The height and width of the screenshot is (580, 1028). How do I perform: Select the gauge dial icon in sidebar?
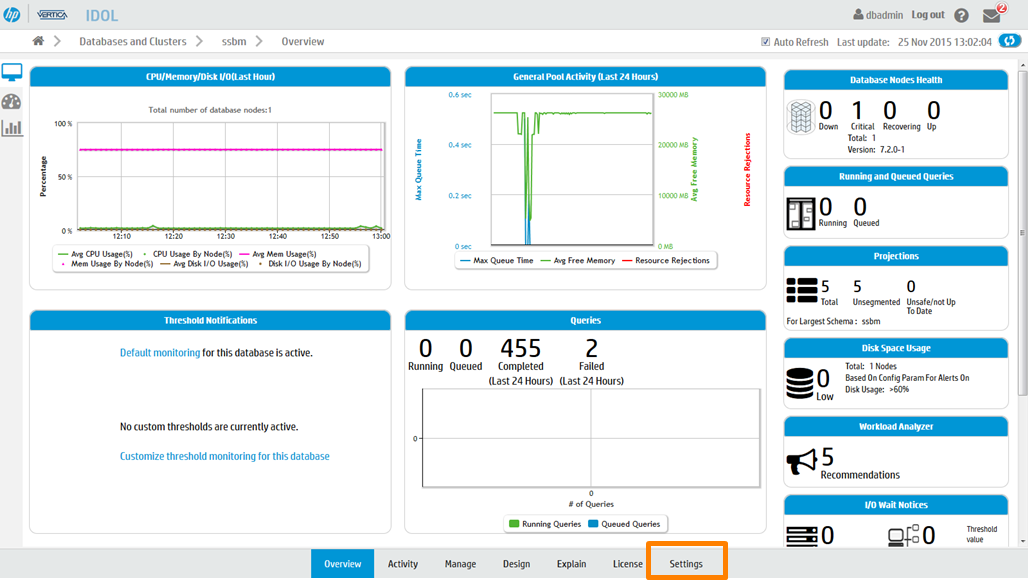(x=12, y=101)
